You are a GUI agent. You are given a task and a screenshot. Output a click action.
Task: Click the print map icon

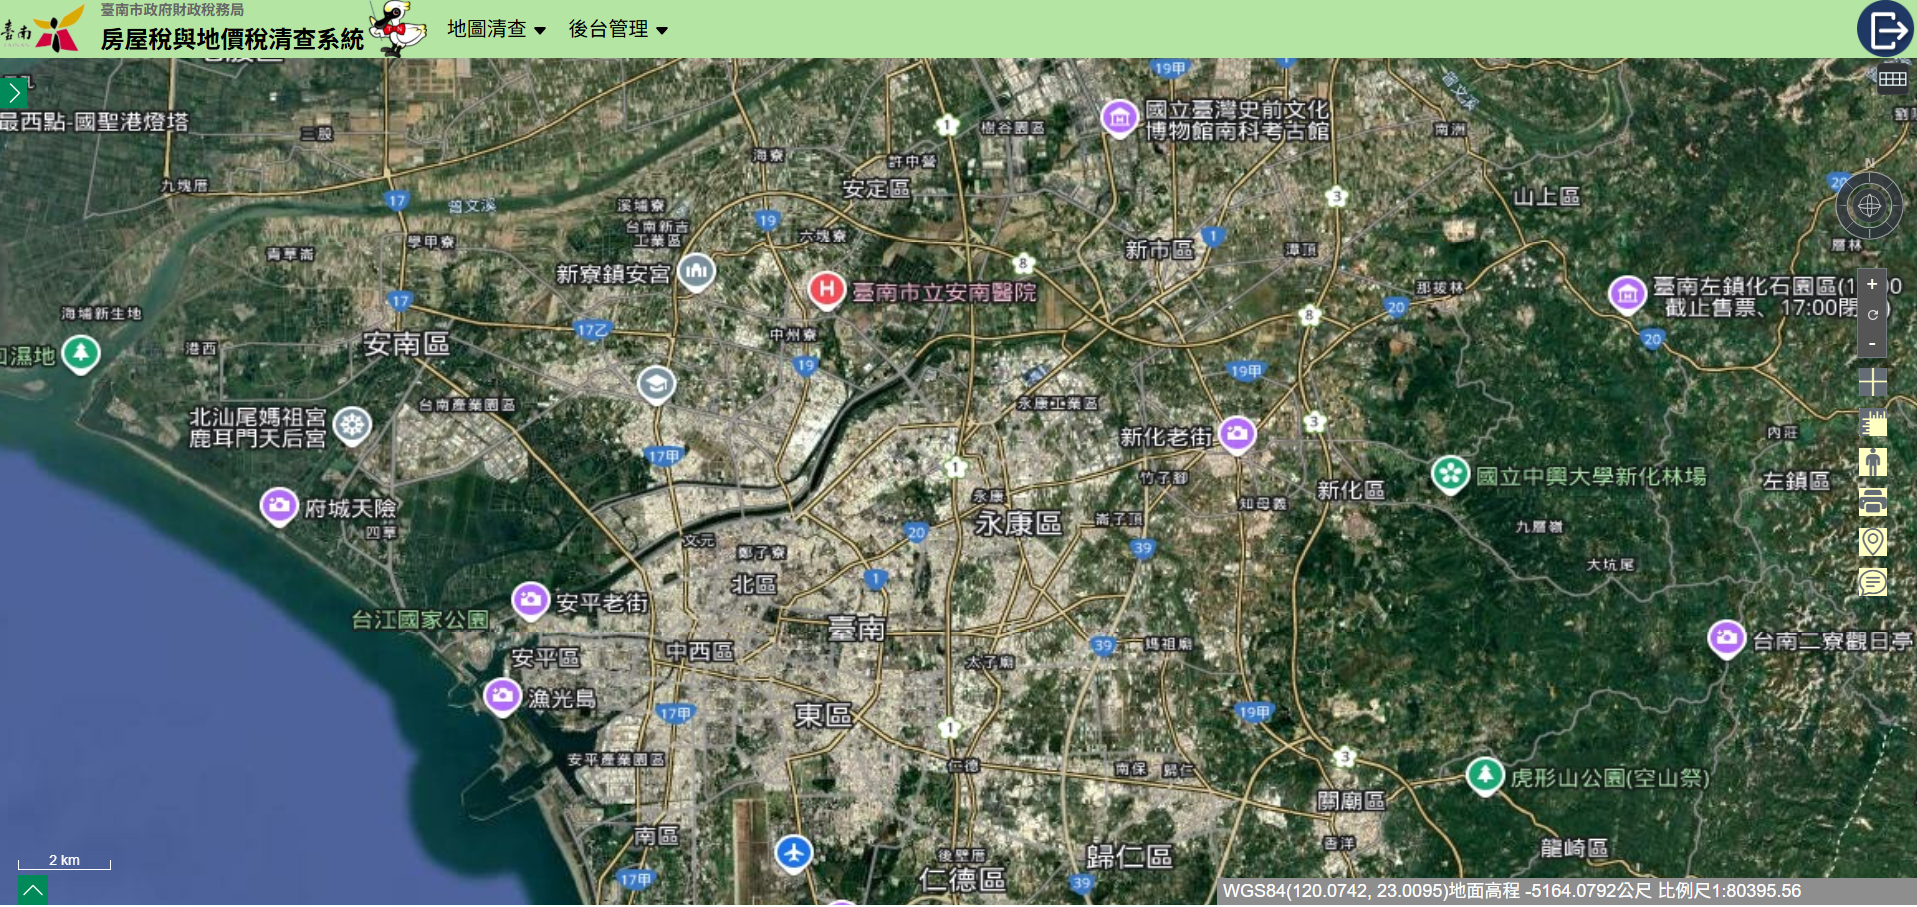1872,501
